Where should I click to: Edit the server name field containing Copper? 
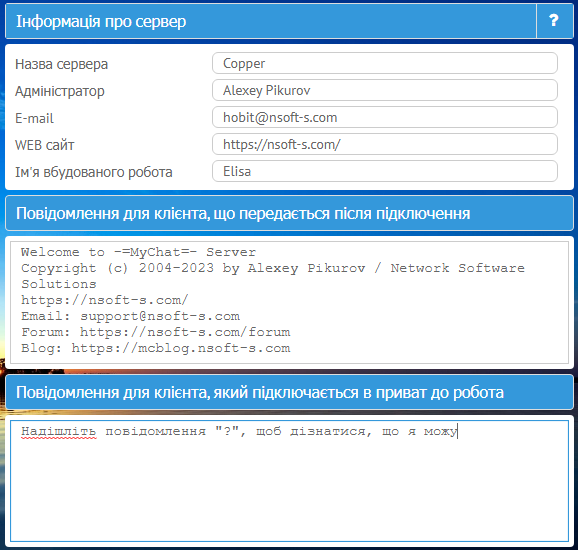[384, 63]
